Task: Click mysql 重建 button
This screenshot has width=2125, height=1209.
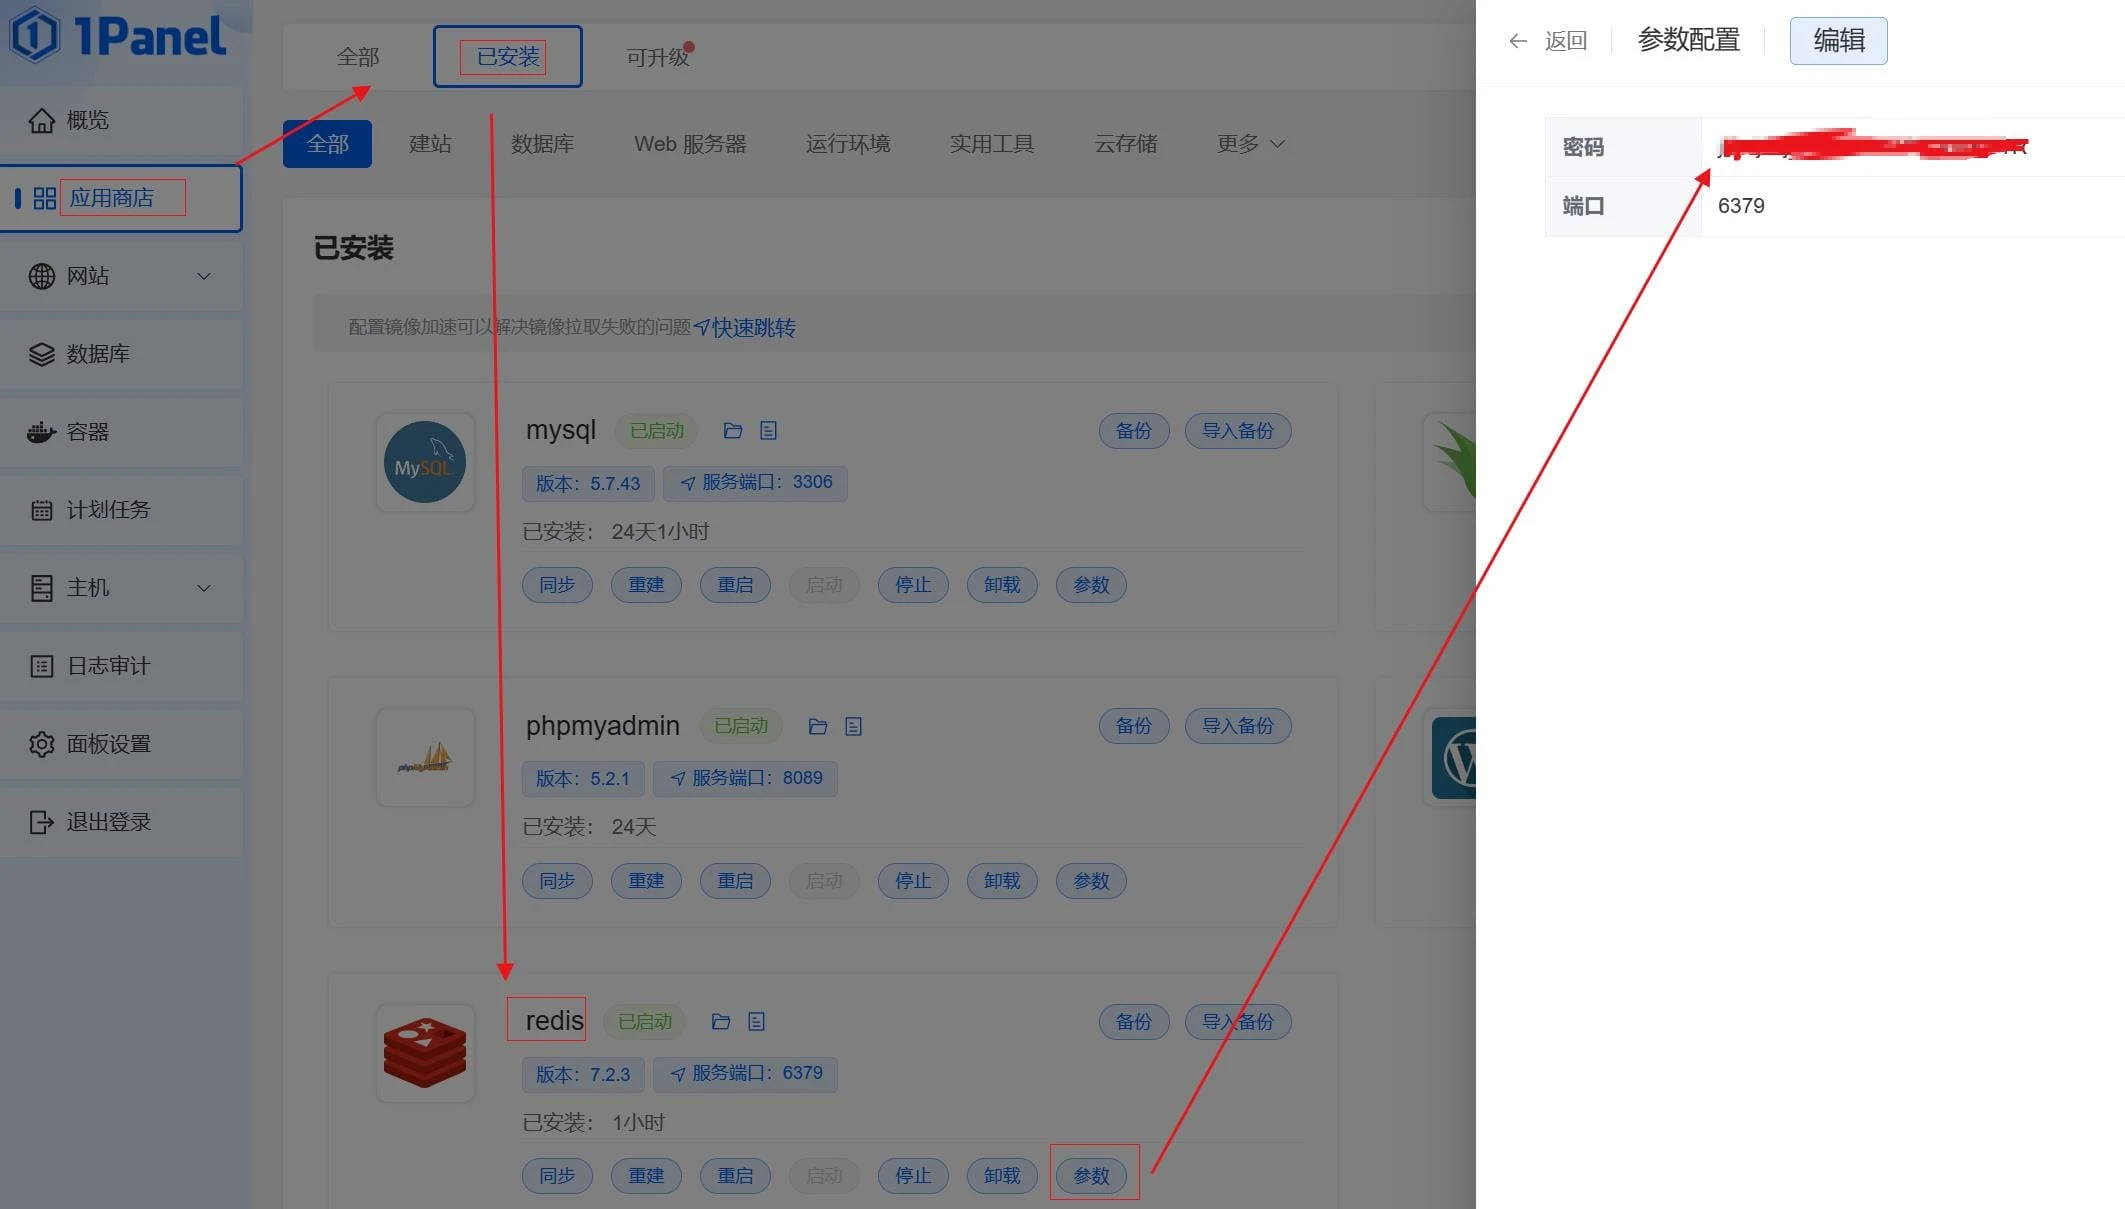Action: [646, 585]
